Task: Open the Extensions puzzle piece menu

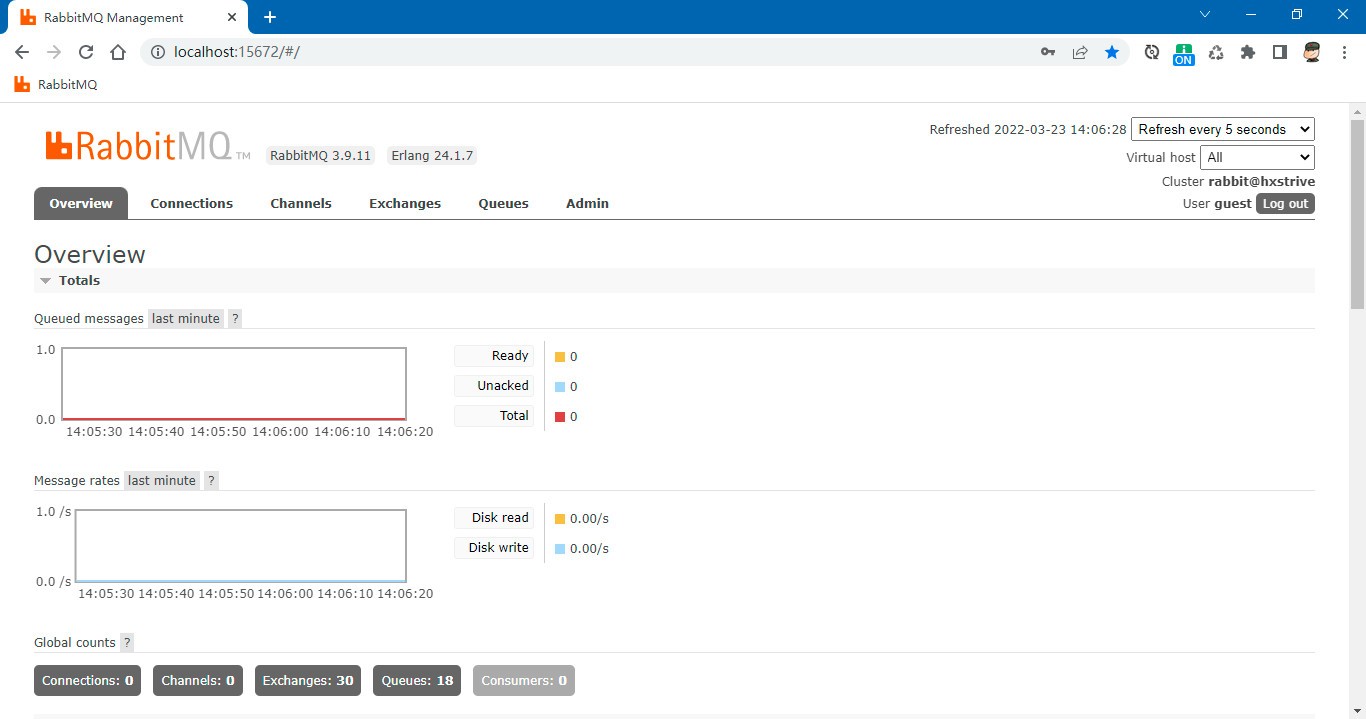Action: (x=1248, y=52)
